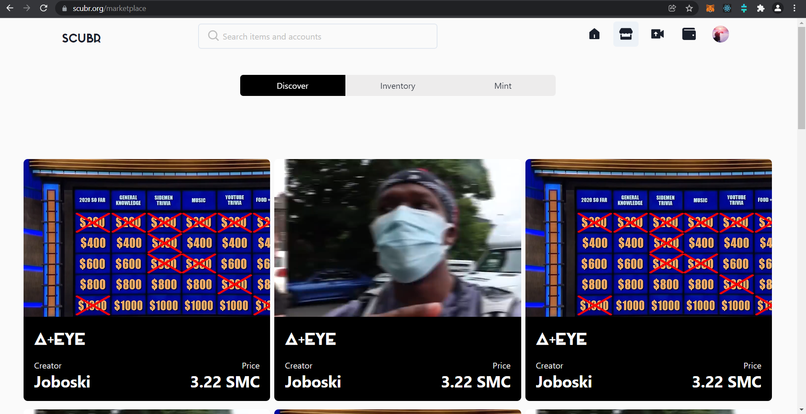Open the React developer tools extension
This screenshot has width=806, height=414.
point(727,8)
